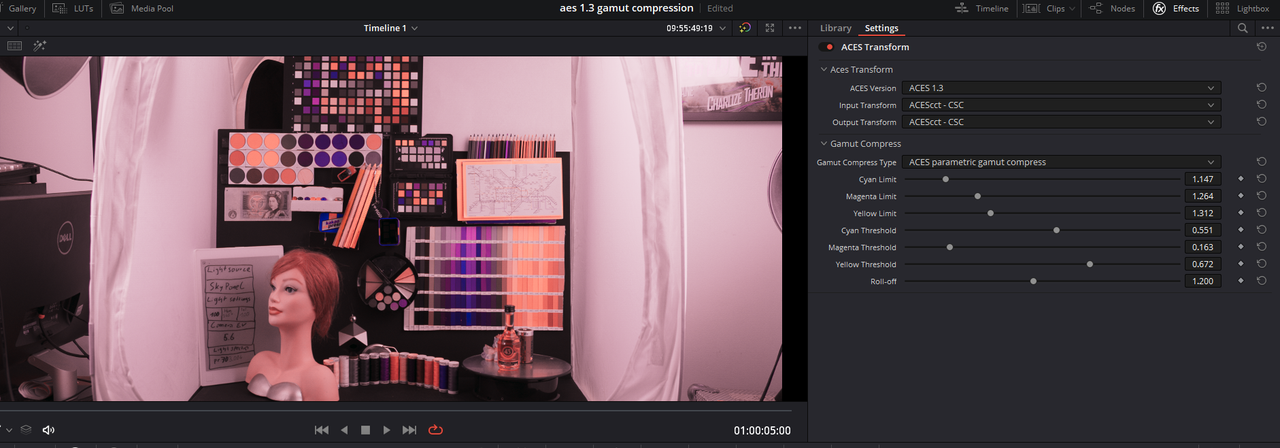This screenshot has height=448, width=1280.
Task: Add keyframe for Cyan Limit
Action: click(1241, 179)
